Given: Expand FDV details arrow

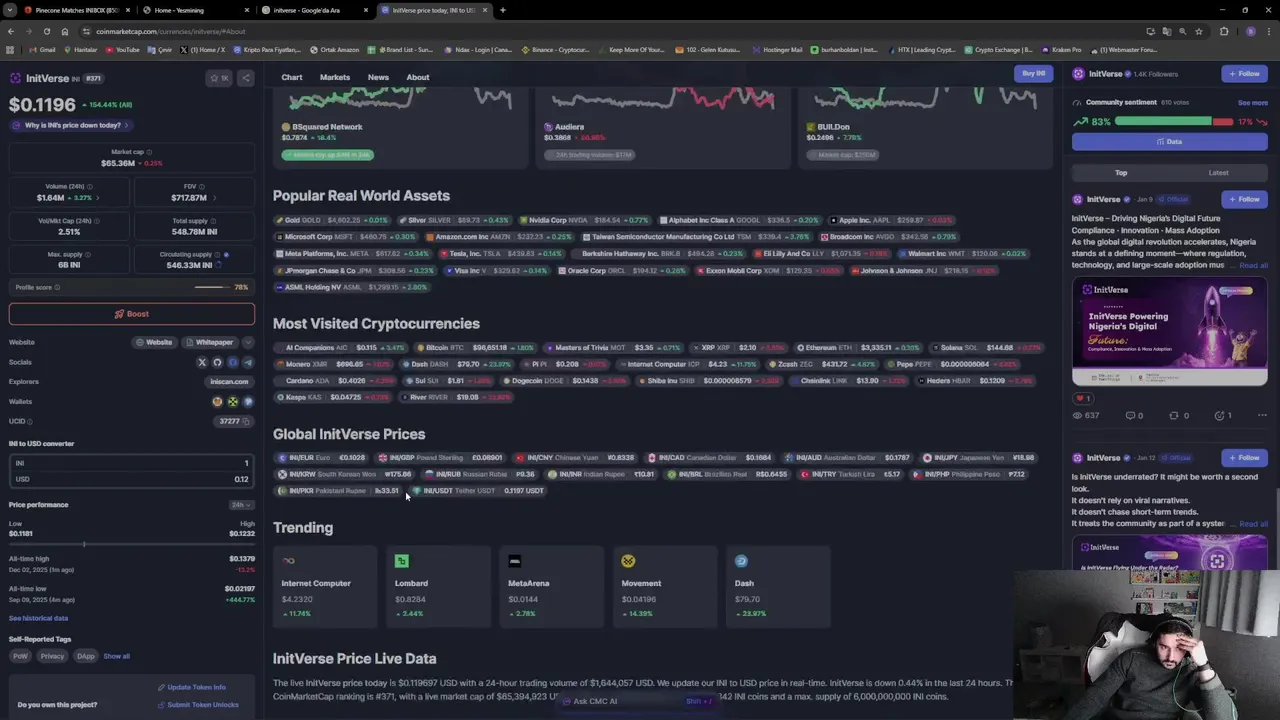Looking at the screenshot, I should [213, 198].
